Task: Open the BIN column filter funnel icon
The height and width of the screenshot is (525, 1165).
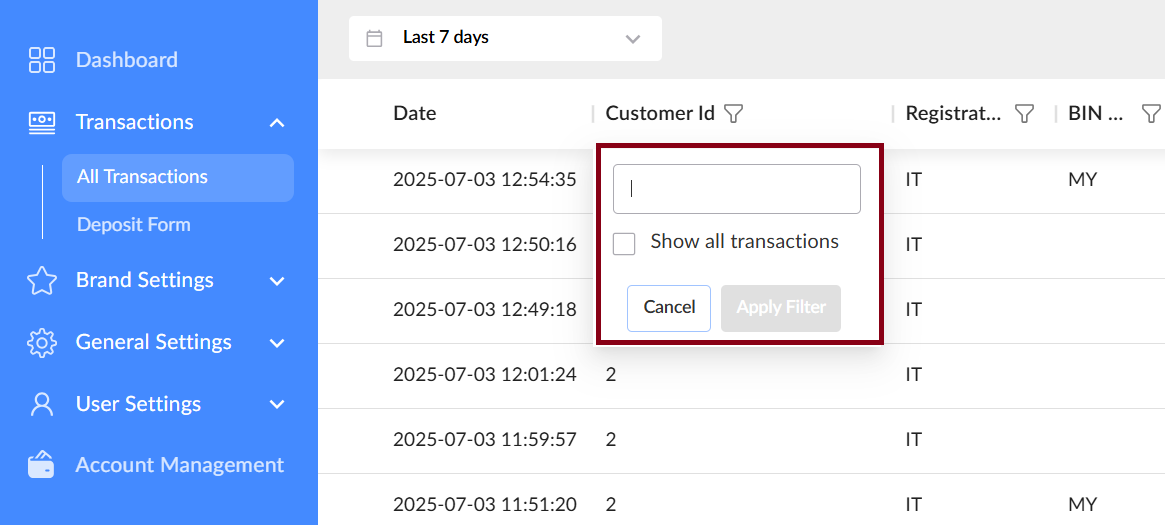Action: (x=1151, y=114)
